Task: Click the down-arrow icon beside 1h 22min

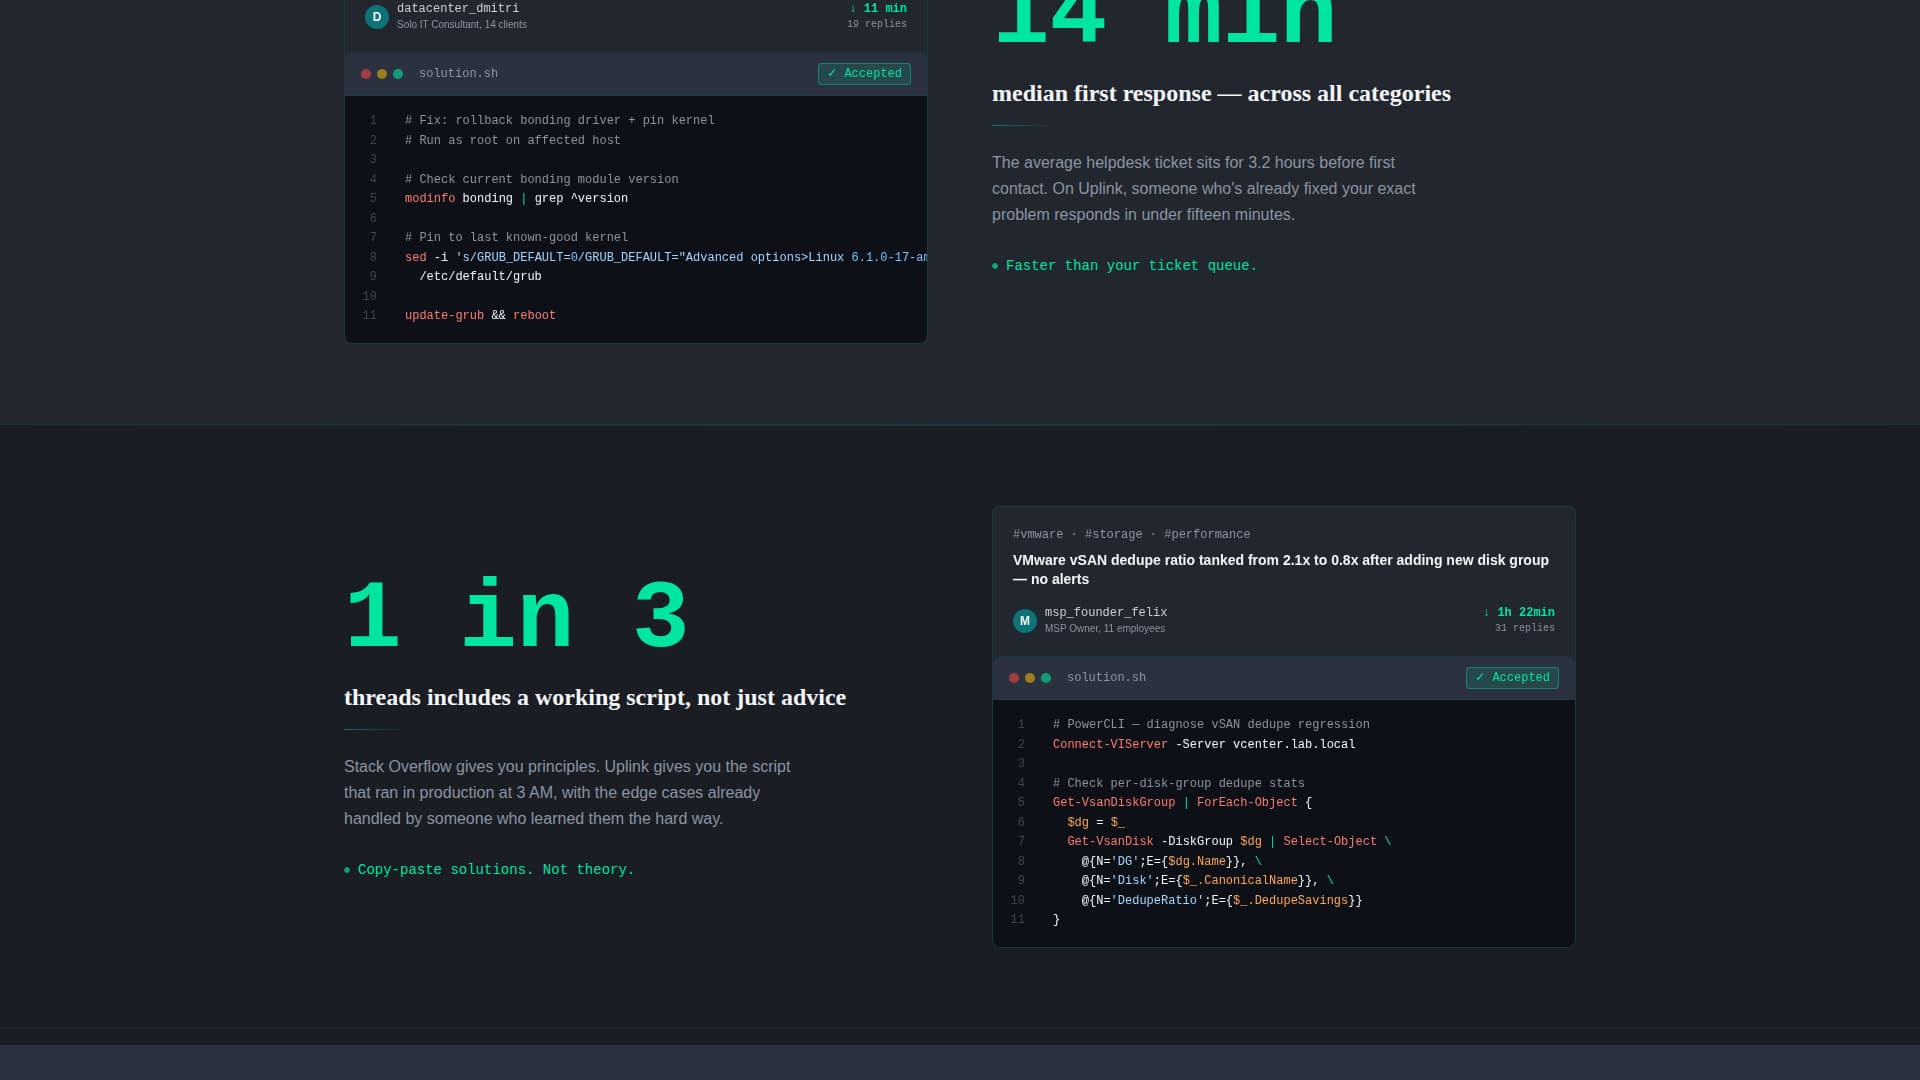Action: click(1486, 612)
